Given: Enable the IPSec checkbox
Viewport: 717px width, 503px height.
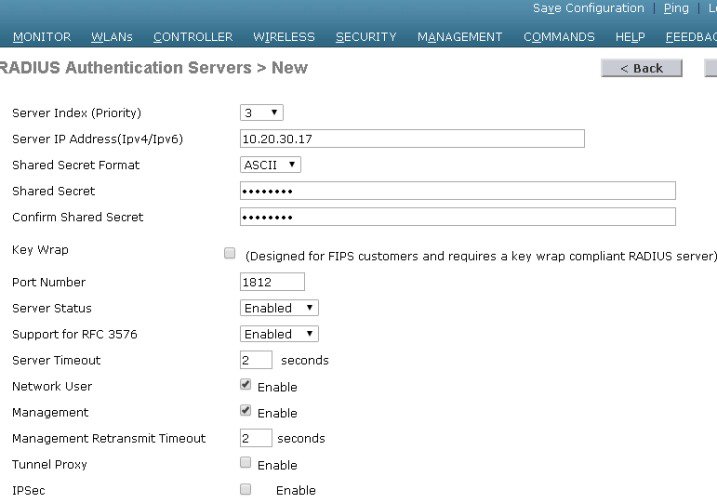Looking at the screenshot, I should (x=246, y=489).
